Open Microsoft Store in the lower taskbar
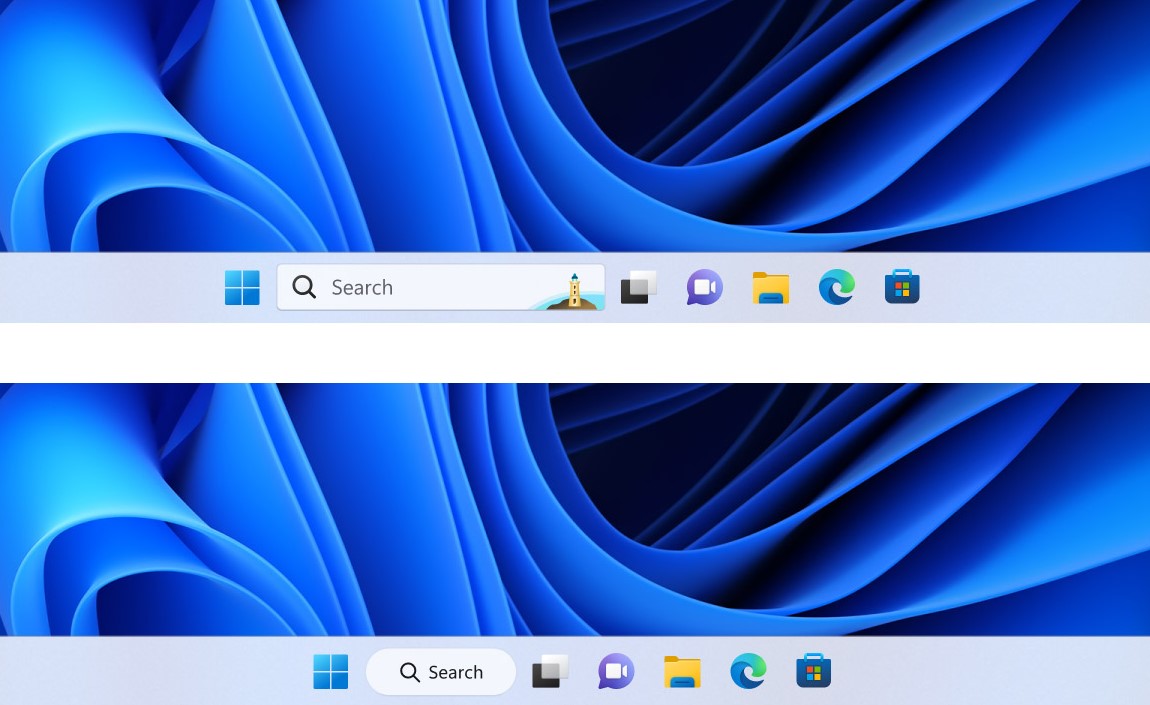Screen dimensions: 1150x705 click(813, 671)
